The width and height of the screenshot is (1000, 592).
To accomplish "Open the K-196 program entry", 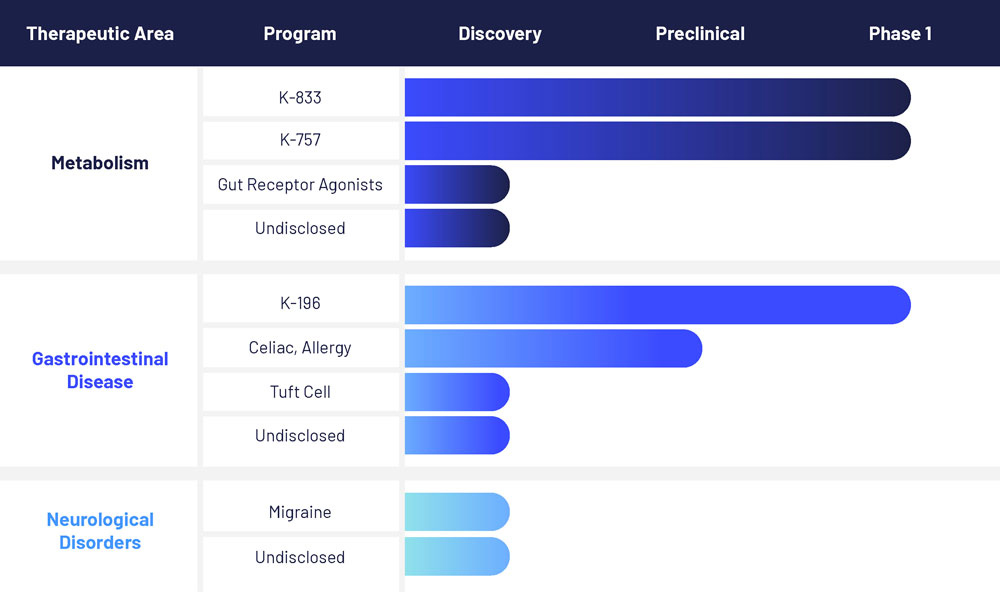I will [300, 303].
